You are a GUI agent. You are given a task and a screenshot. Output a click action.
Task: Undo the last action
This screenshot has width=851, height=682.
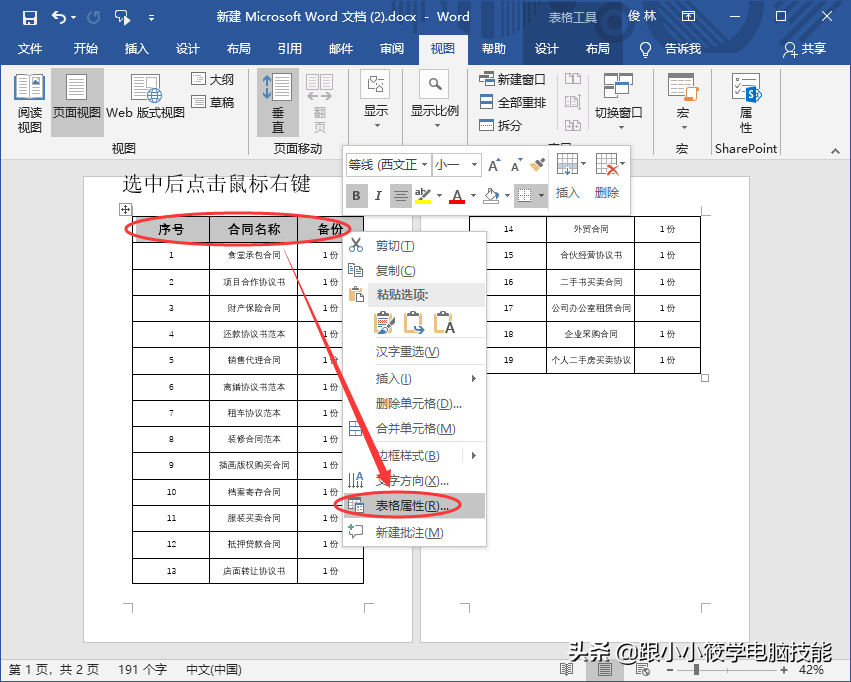[59, 17]
